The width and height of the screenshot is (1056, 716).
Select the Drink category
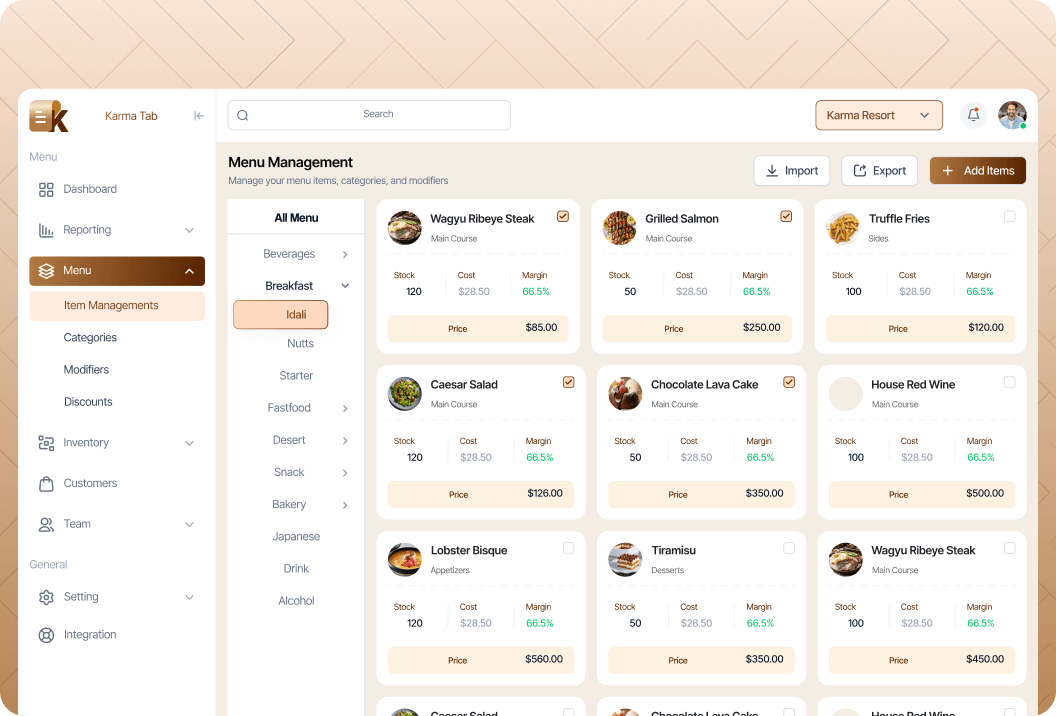point(296,569)
